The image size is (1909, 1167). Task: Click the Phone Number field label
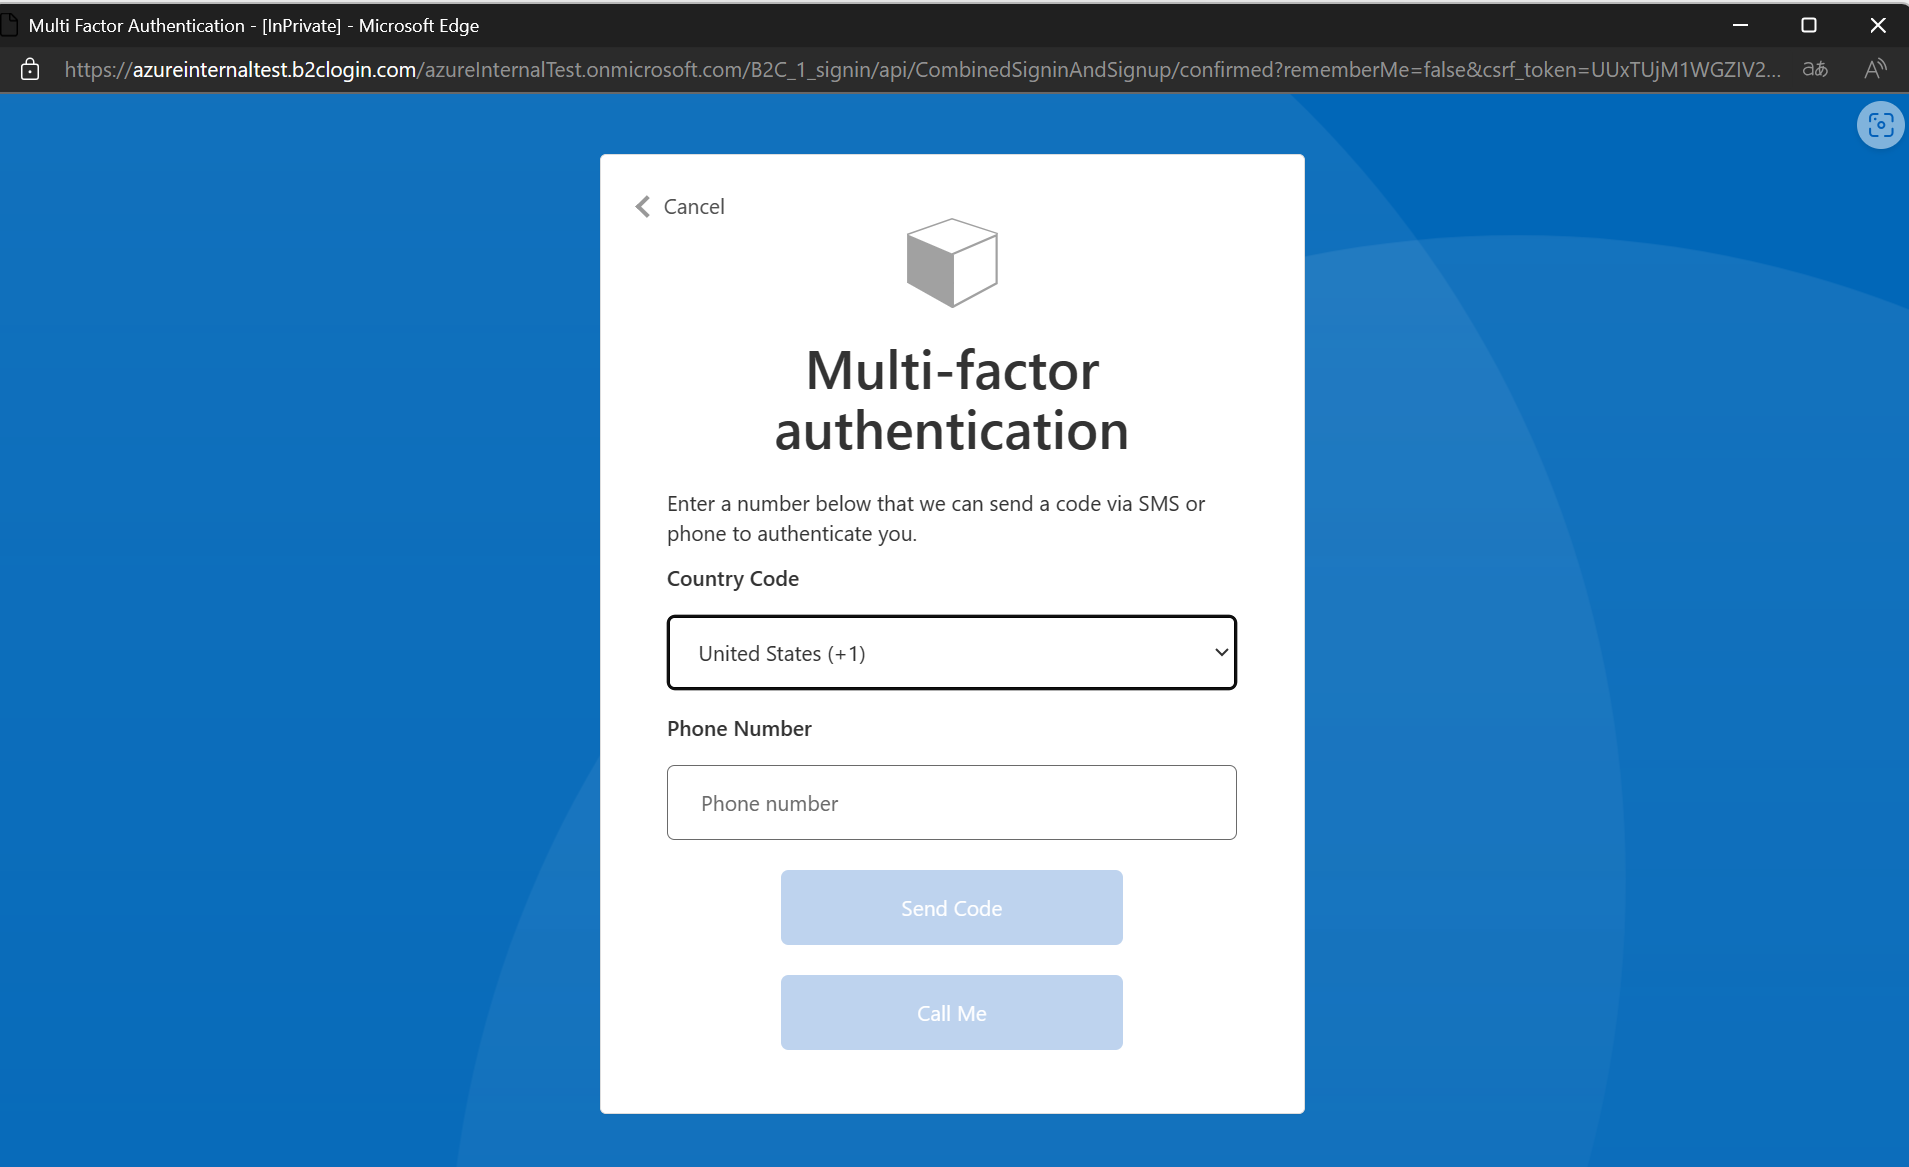point(739,729)
